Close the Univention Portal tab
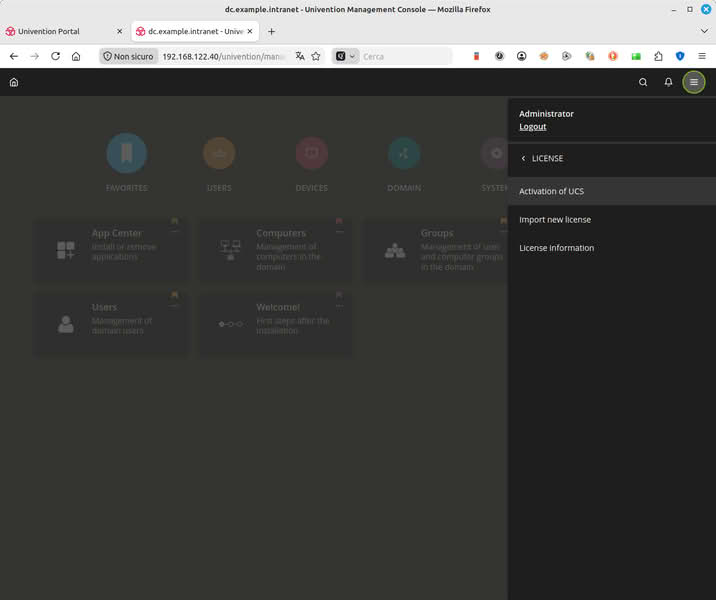The width and height of the screenshot is (716, 600). coord(120,32)
